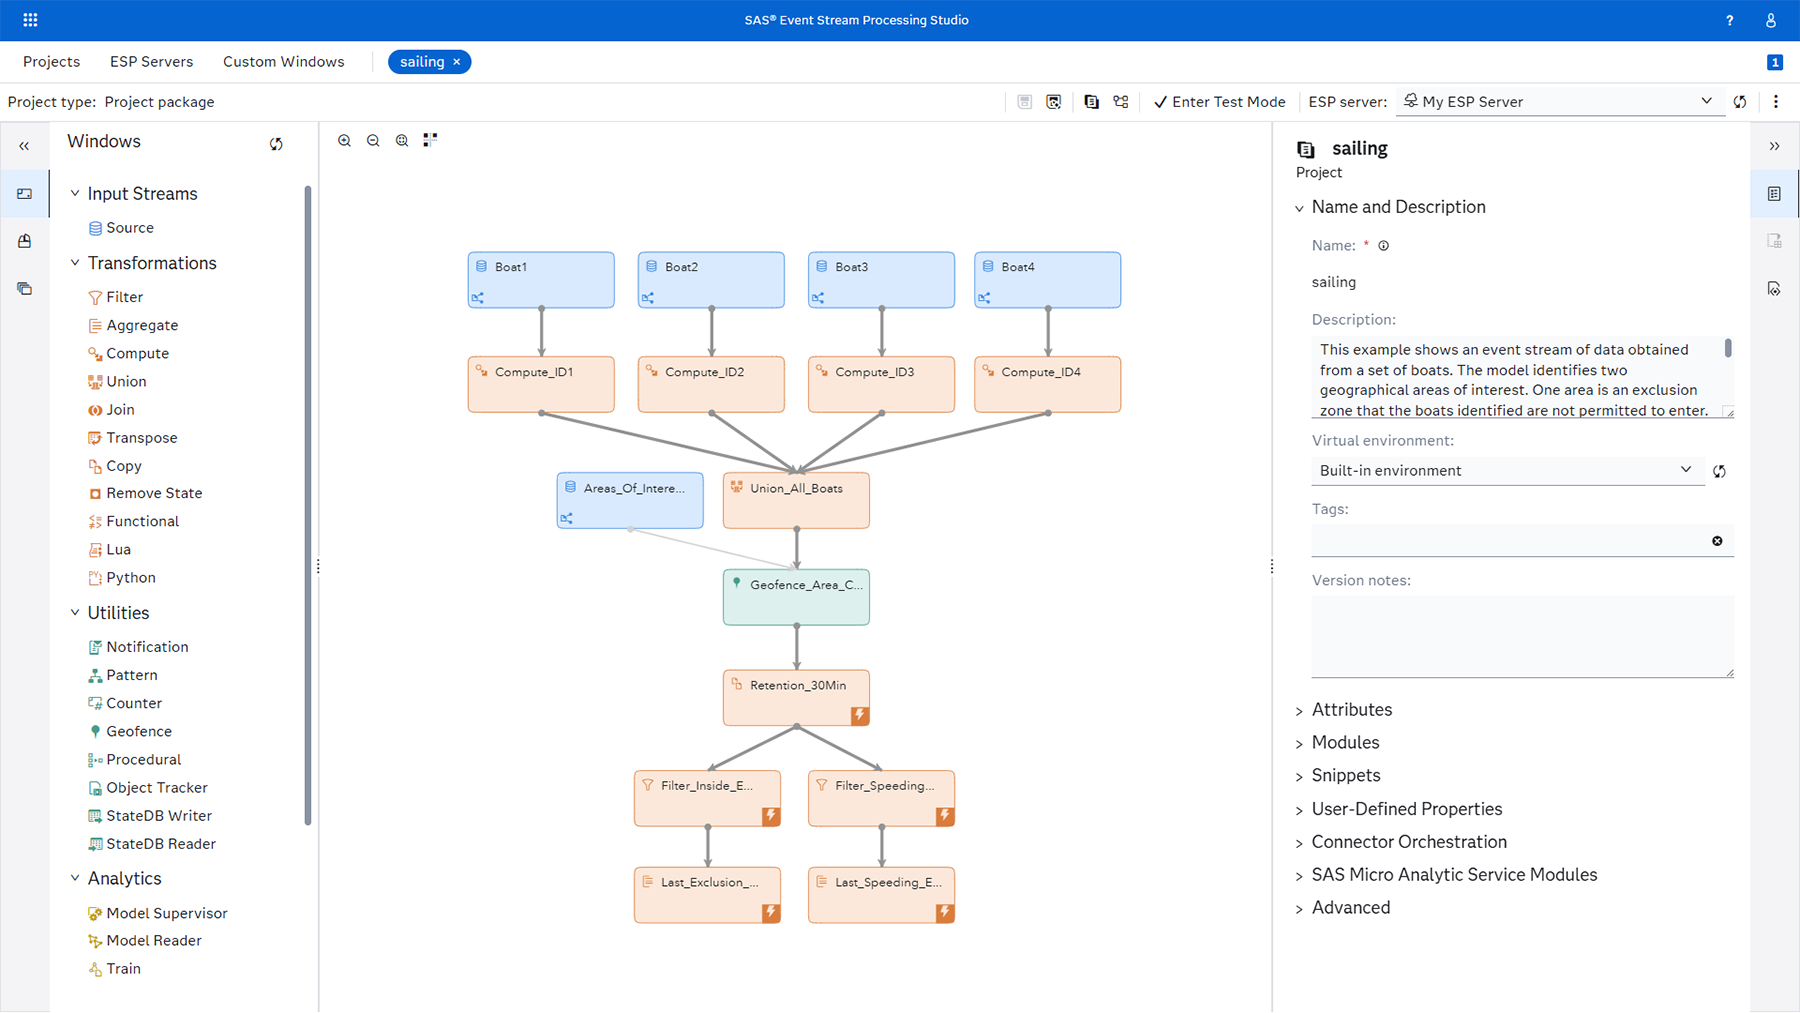The height and width of the screenshot is (1013, 1800).
Task: Switch to the ESP Servers tab
Action: (x=151, y=62)
